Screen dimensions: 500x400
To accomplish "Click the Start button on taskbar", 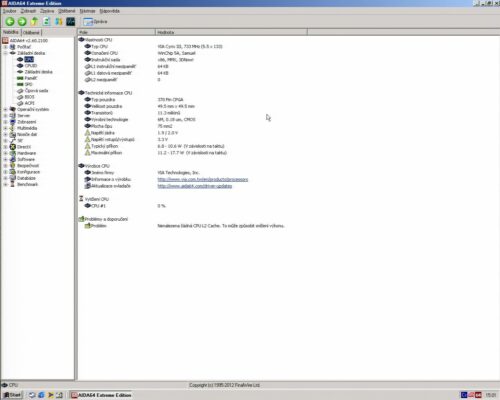I will [x=12, y=395].
